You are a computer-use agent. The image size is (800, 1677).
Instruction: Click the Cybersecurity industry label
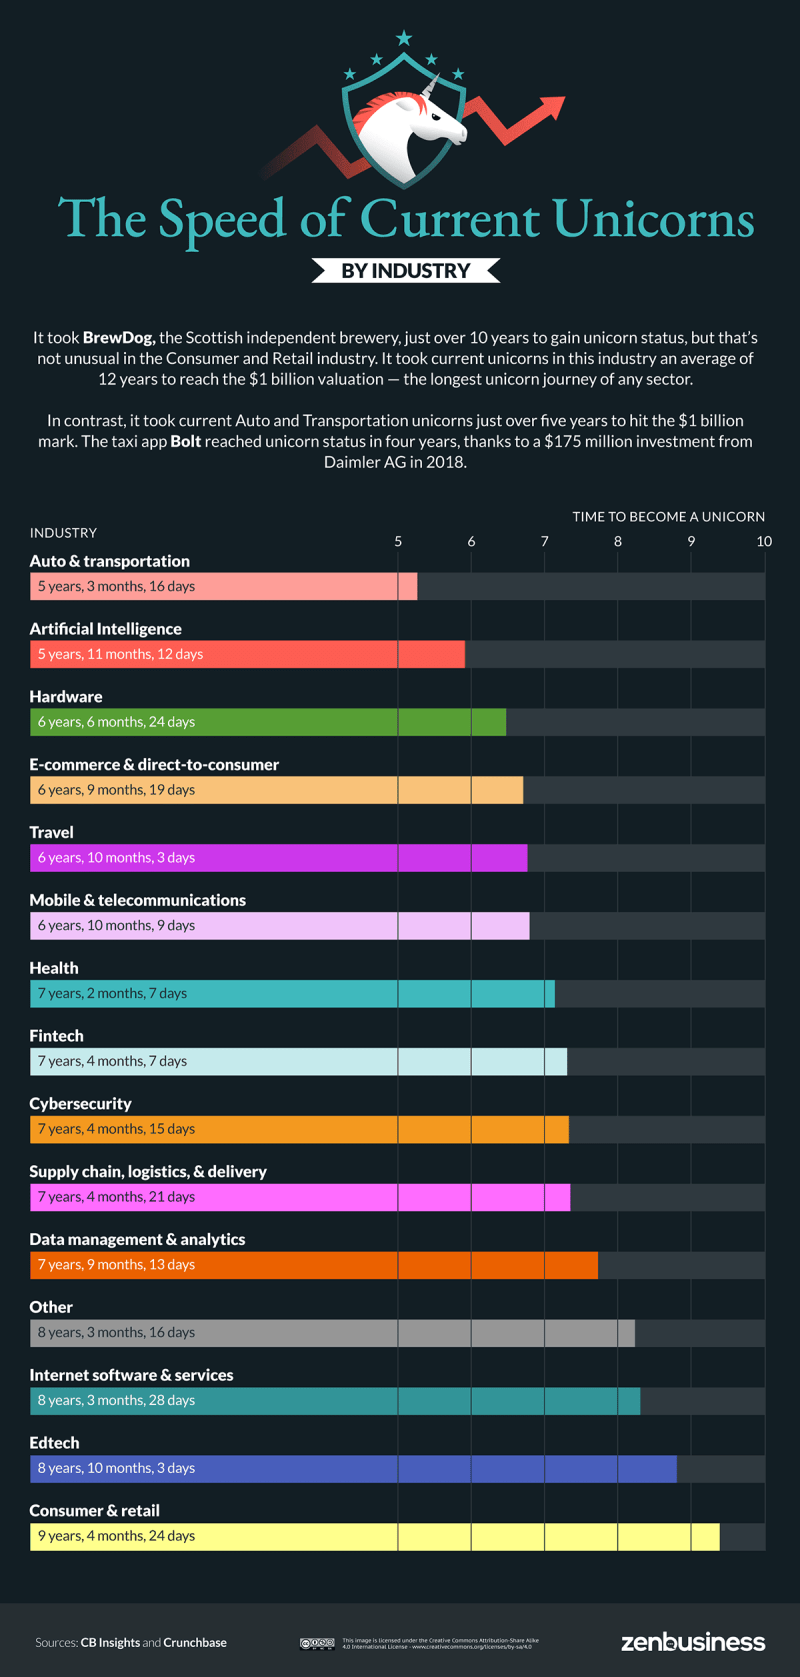[80, 1104]
